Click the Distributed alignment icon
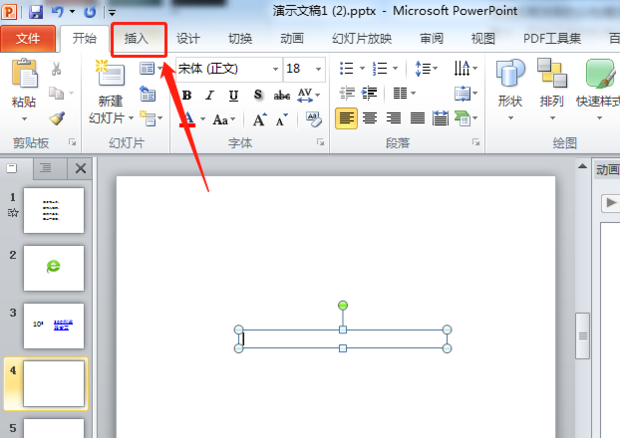Screen dimensions: 620x438 pyautogui.click(x=440, y=118)
